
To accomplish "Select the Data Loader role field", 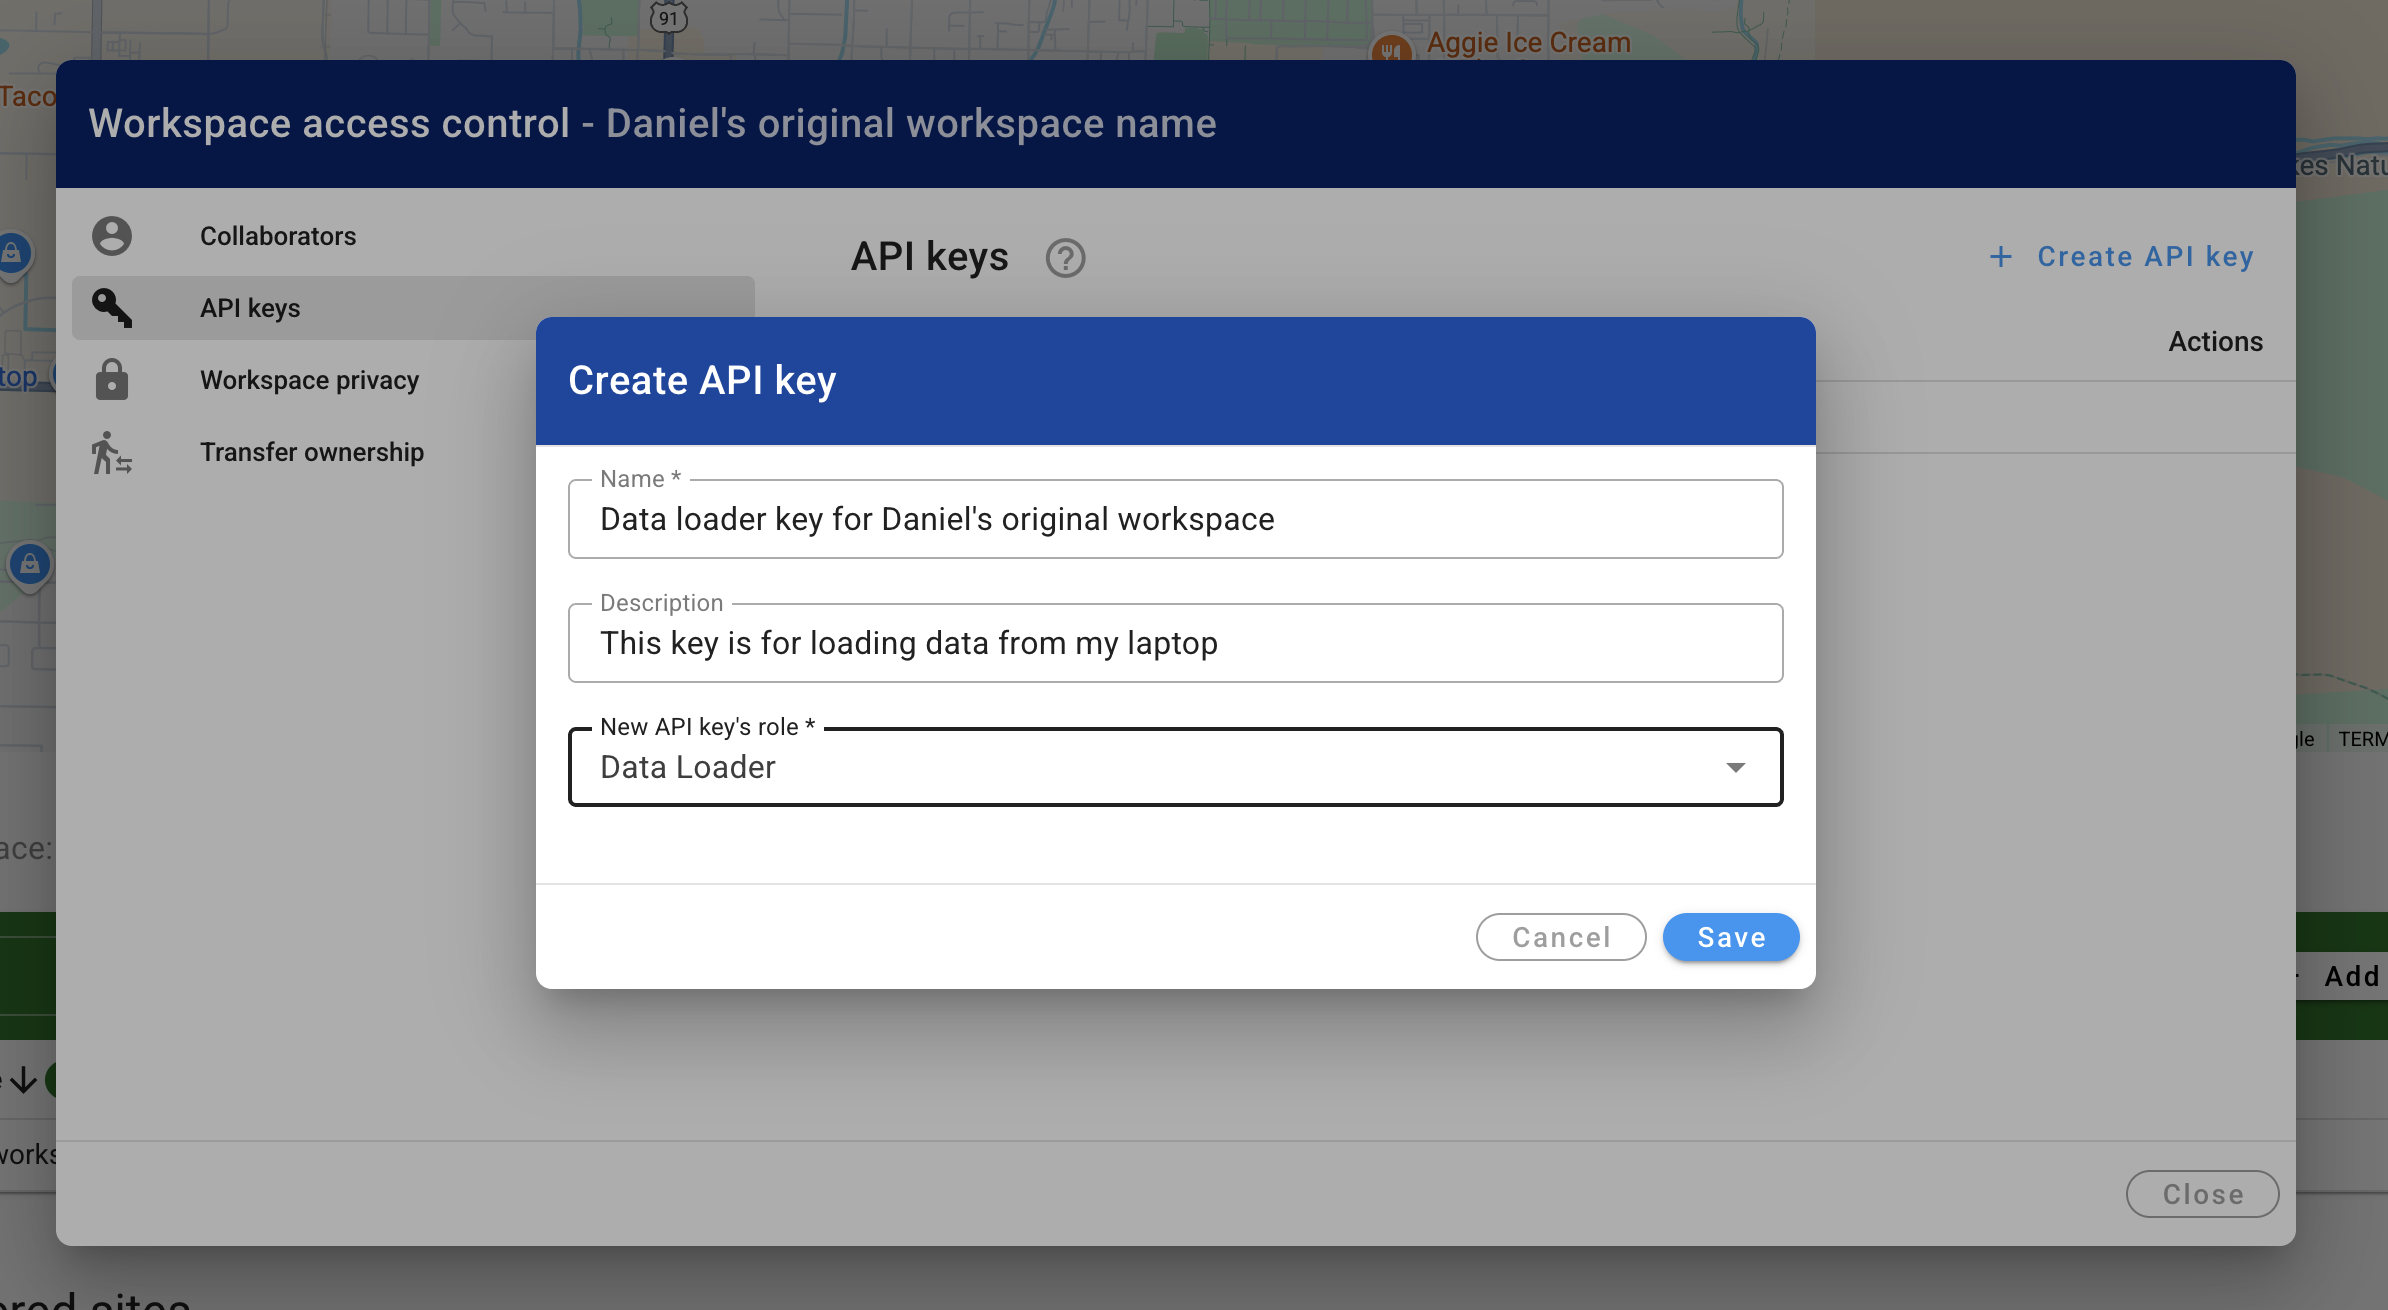I will pyautogui.click(x=1175, y=767).
